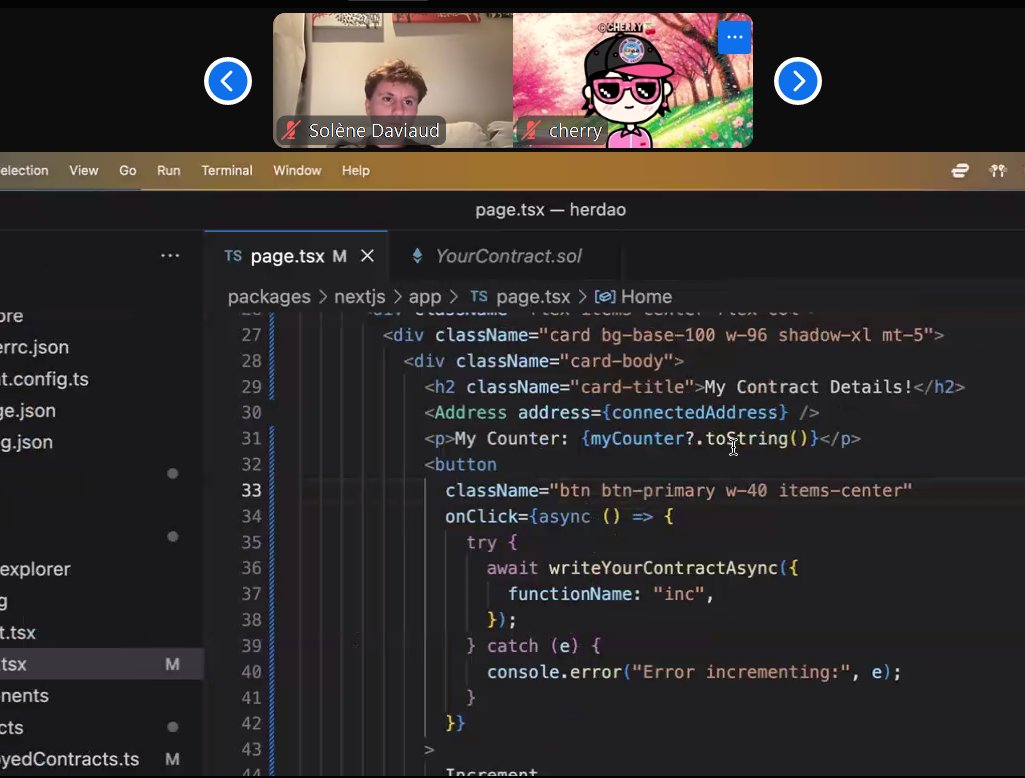Select the nents folder in explorer
1025x778 pixels.
[24, 696]
